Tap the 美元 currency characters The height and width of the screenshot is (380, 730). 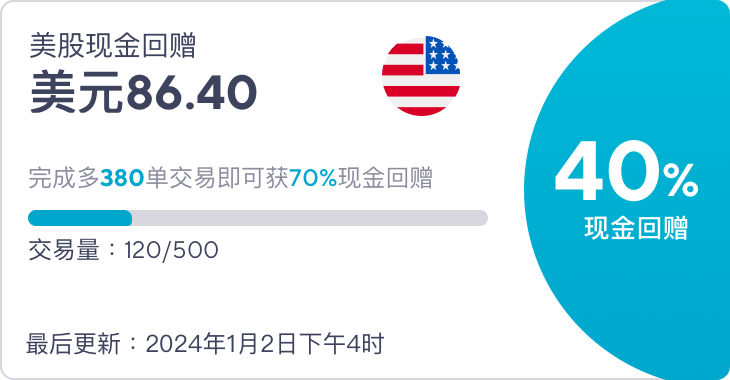77,92
